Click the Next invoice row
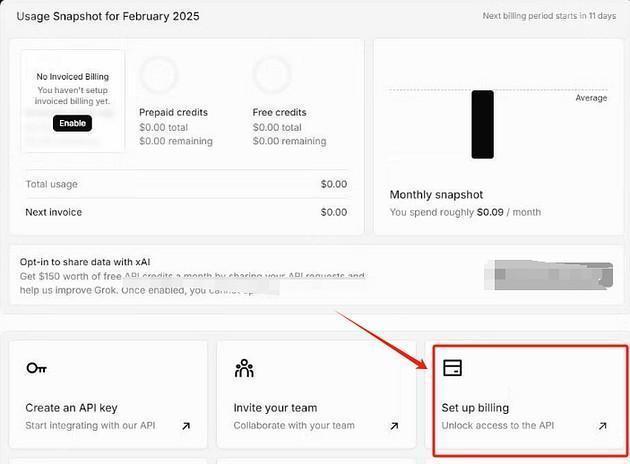 tap(186, 212)
